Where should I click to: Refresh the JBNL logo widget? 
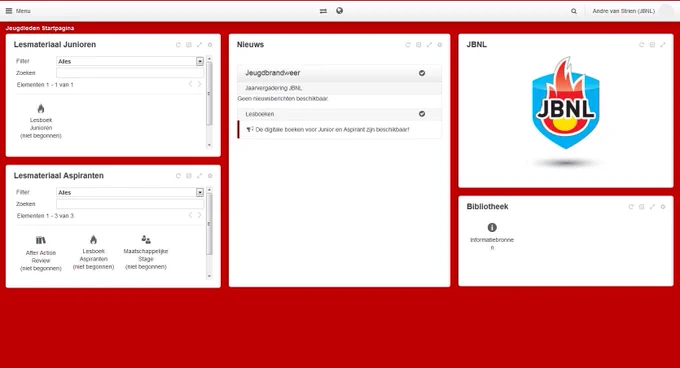pyautogui.click(x=642, y=45)
